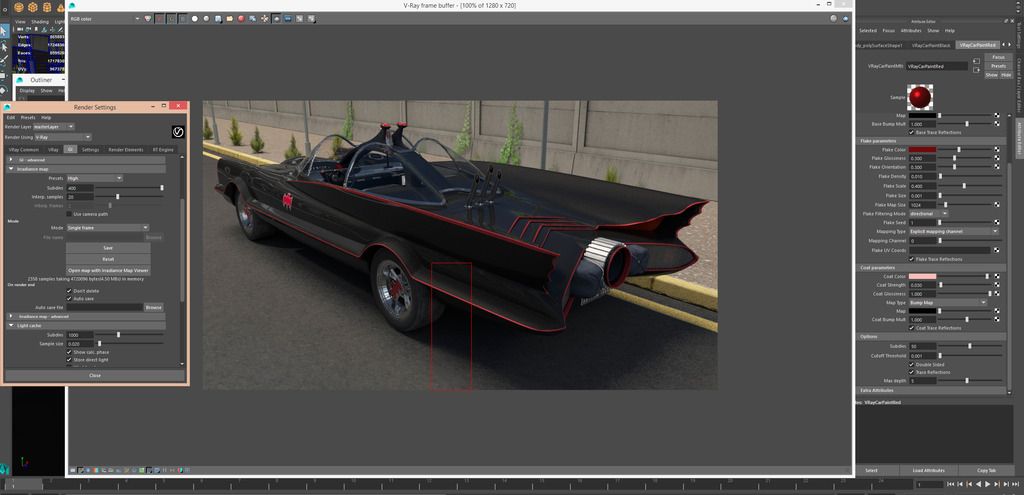The image size is (1024, 495).
Task: Click map button beside Coat Color
Action: pyautogui.click(x=997, y=276)
